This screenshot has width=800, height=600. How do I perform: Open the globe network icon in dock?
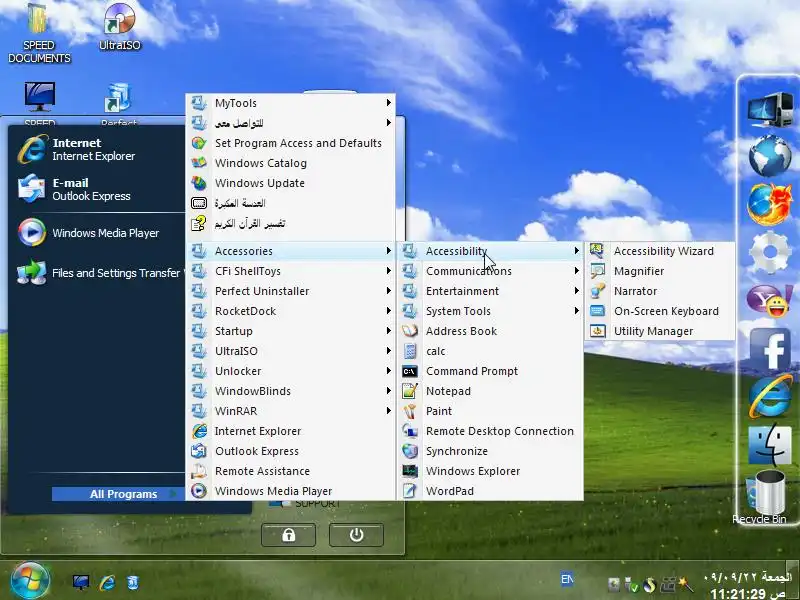[770, 156]
